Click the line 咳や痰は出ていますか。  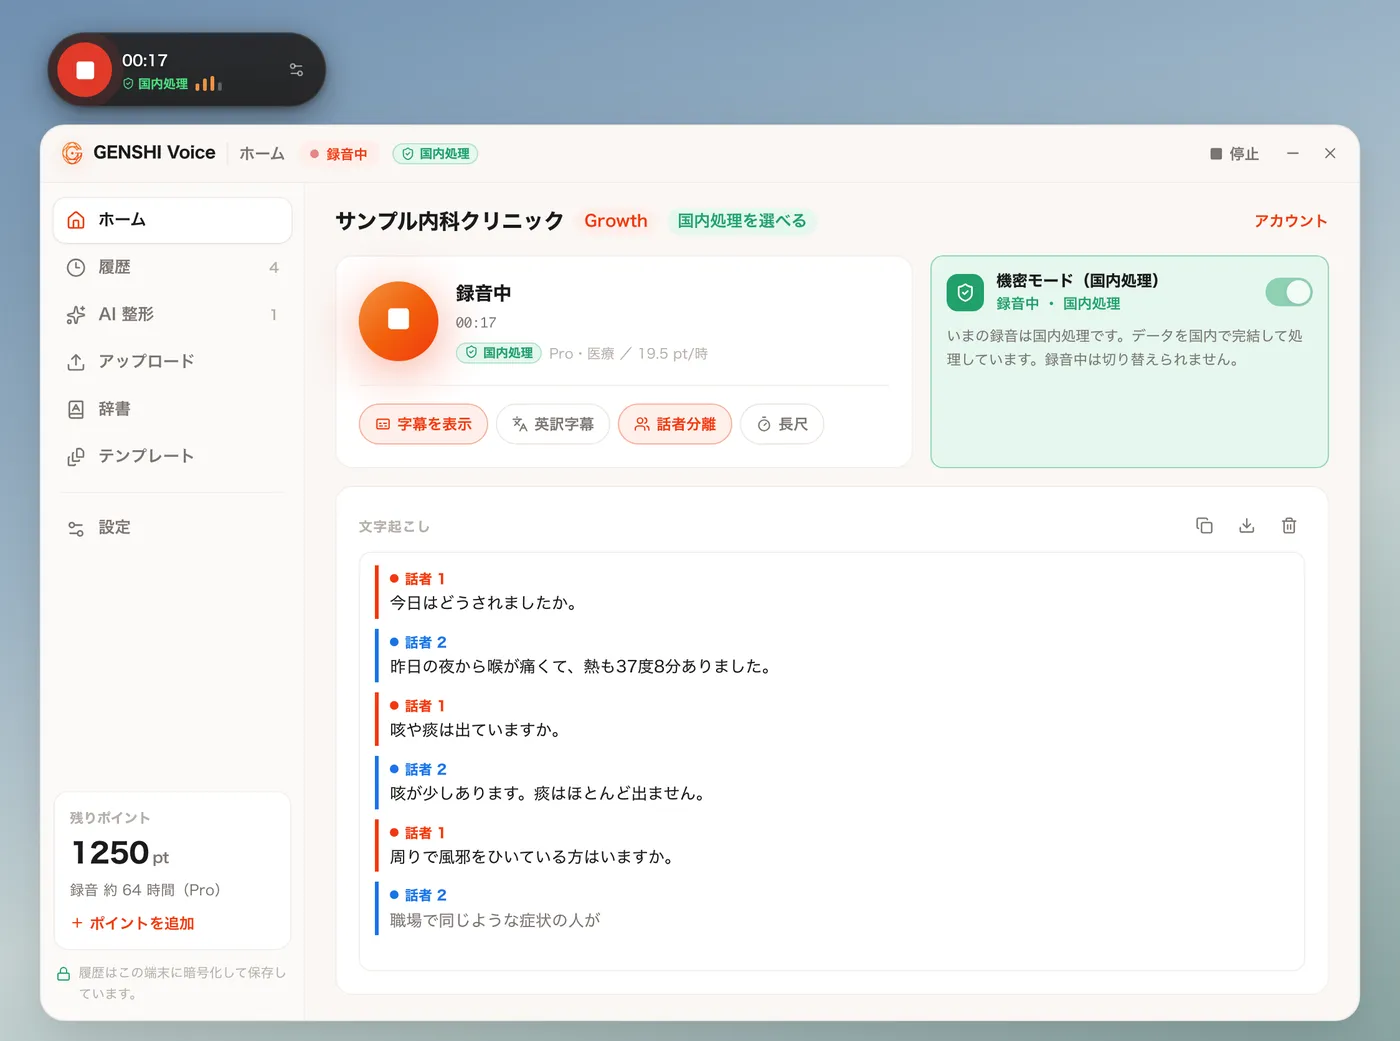tap(475, 730)
